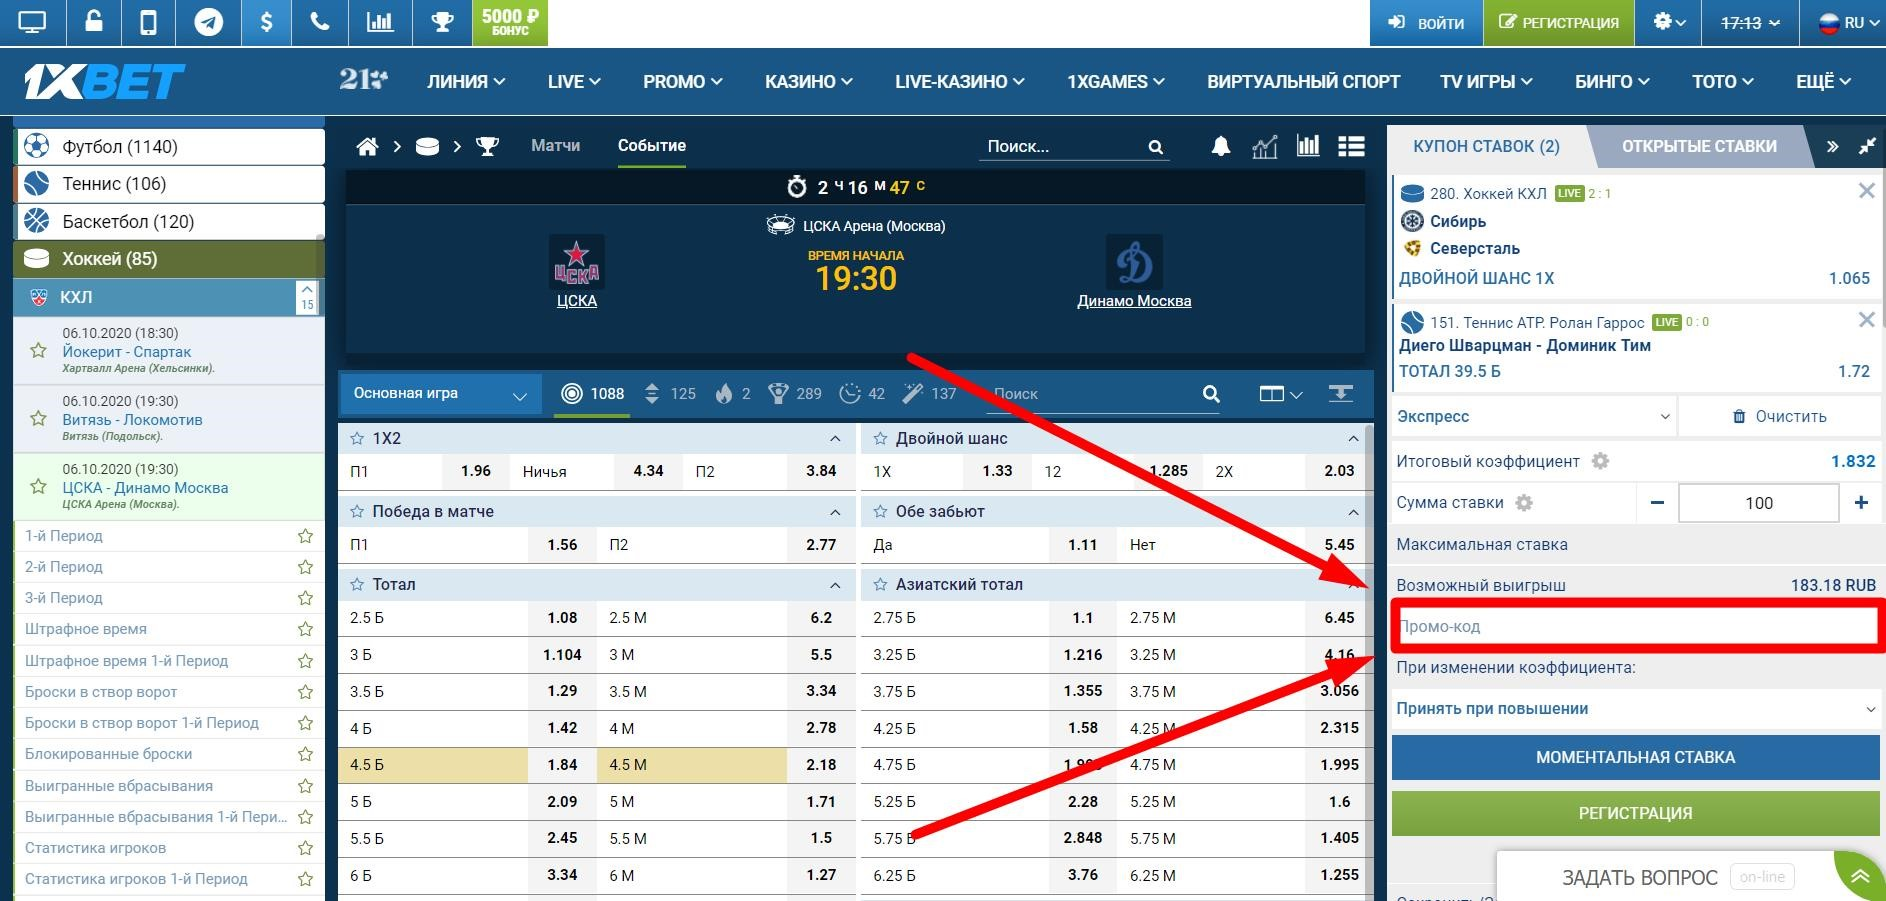The width and height of the screenshot is (1886, 901).
Task: Open the LIVE menu
Action: pyautogui.click(x=574, y=82)
